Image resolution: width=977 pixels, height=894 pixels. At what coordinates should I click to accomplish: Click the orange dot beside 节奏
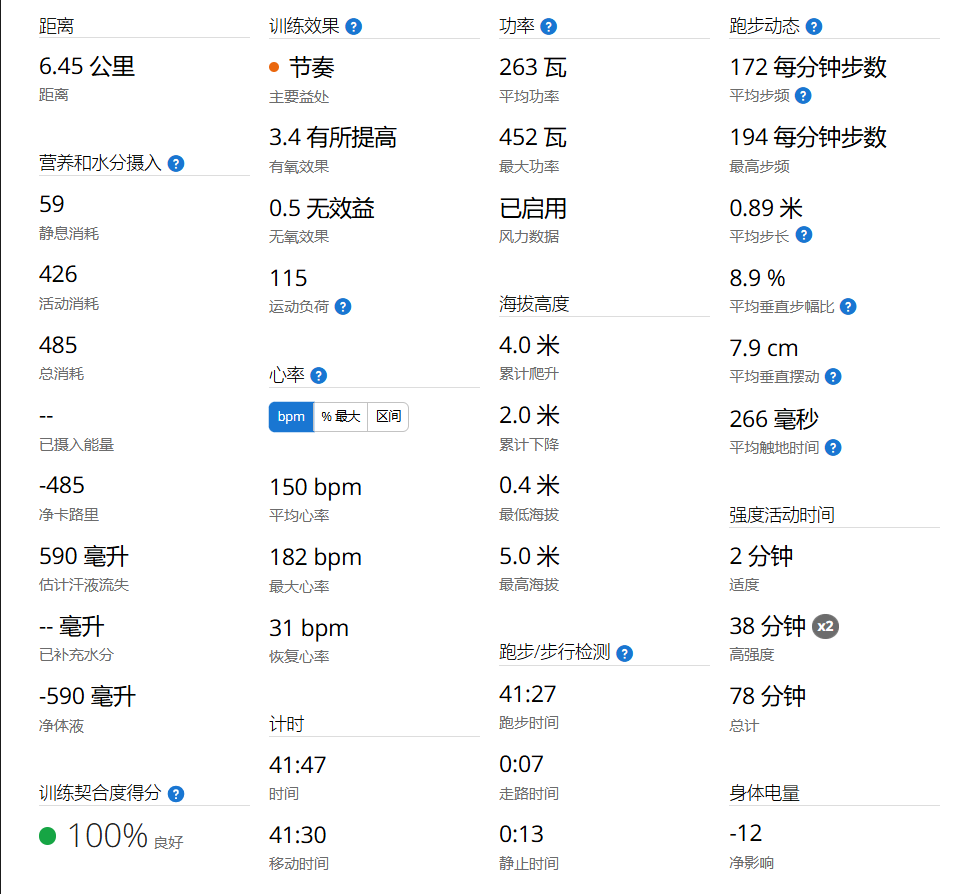274,68
